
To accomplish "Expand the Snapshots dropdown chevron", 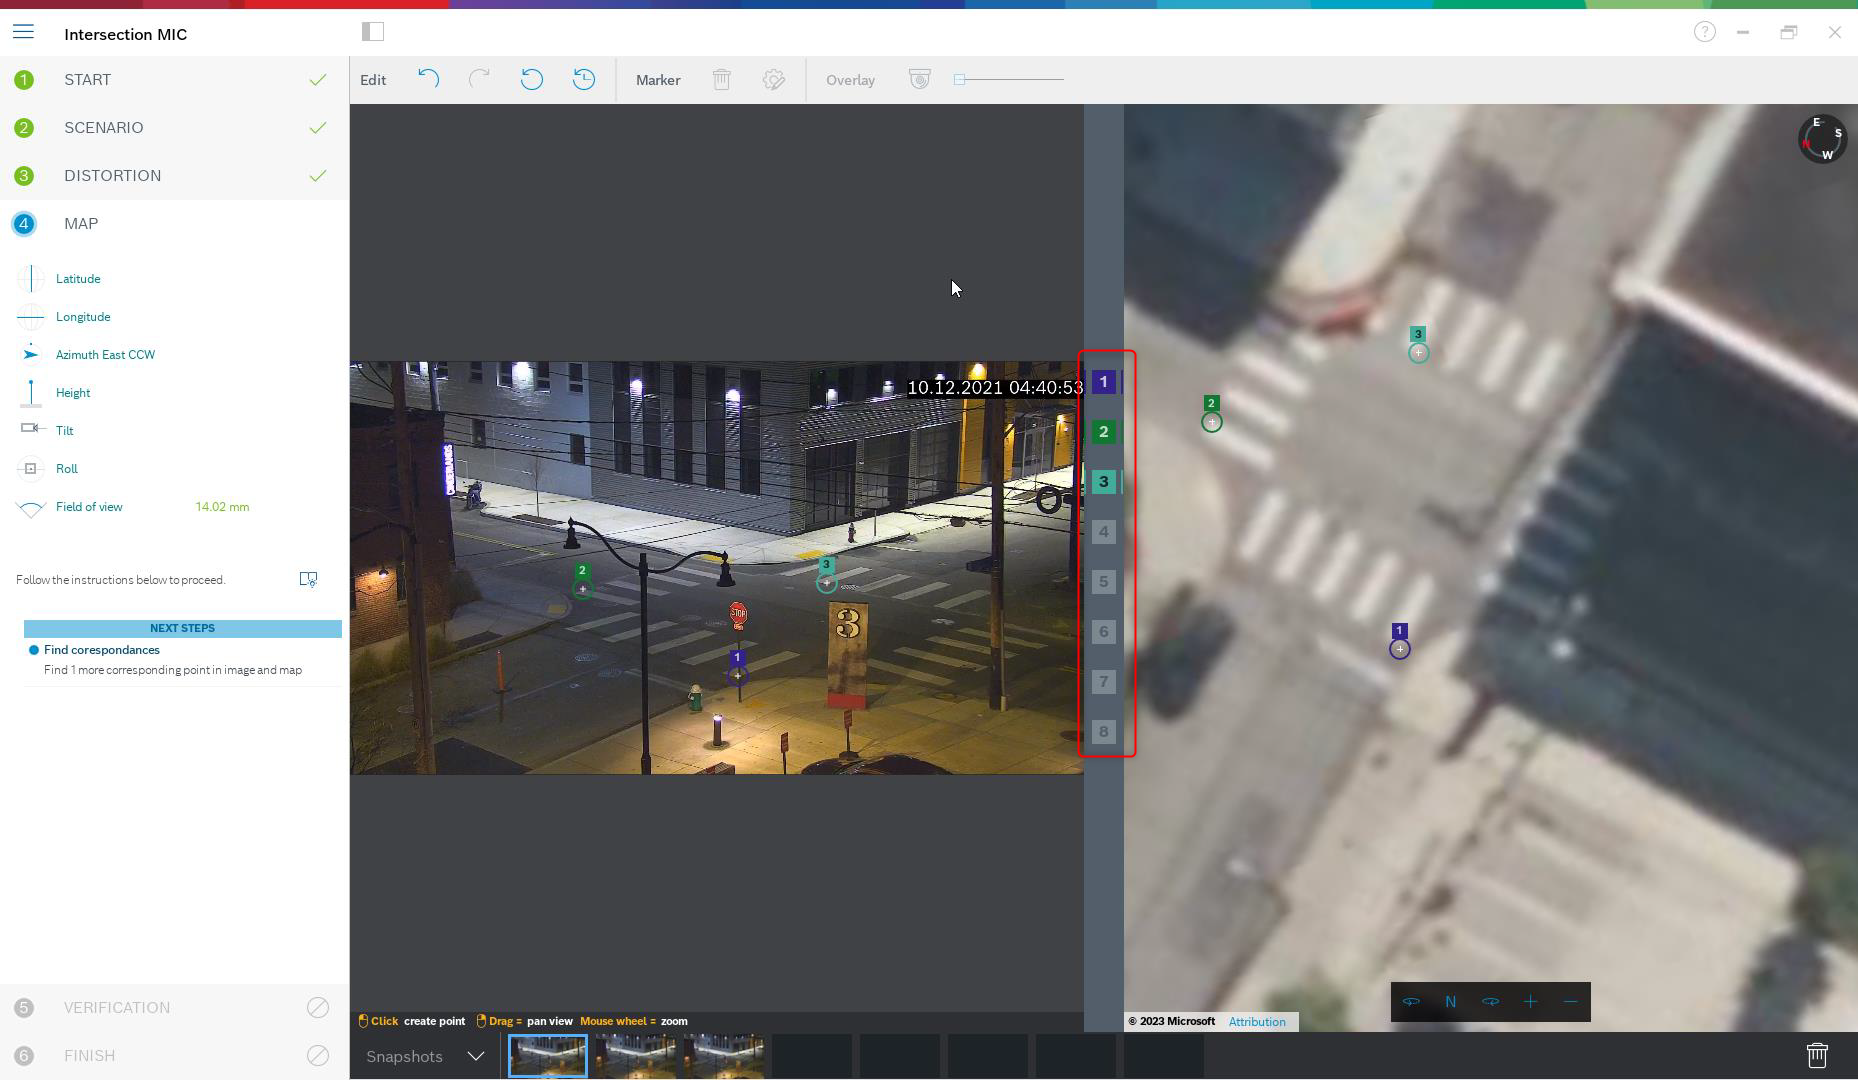I will (476, 1057).
